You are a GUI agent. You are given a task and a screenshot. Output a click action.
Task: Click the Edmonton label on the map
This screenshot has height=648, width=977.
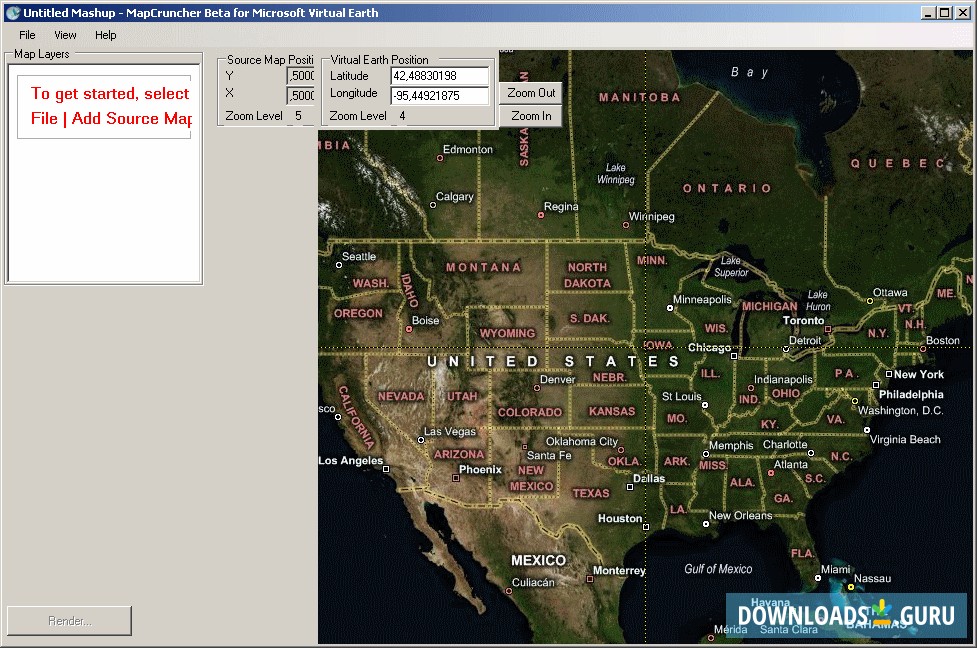click(467, 150)
